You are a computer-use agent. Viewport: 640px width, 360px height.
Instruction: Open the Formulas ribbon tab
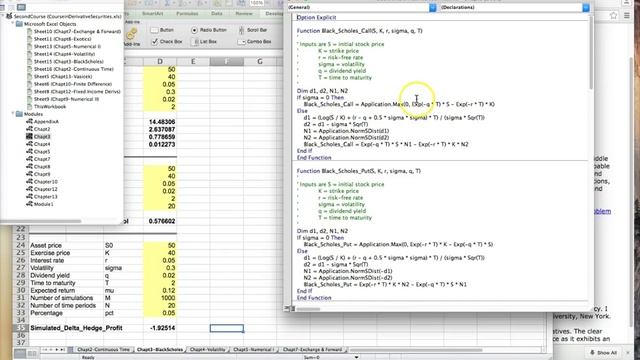click(187, 13)
